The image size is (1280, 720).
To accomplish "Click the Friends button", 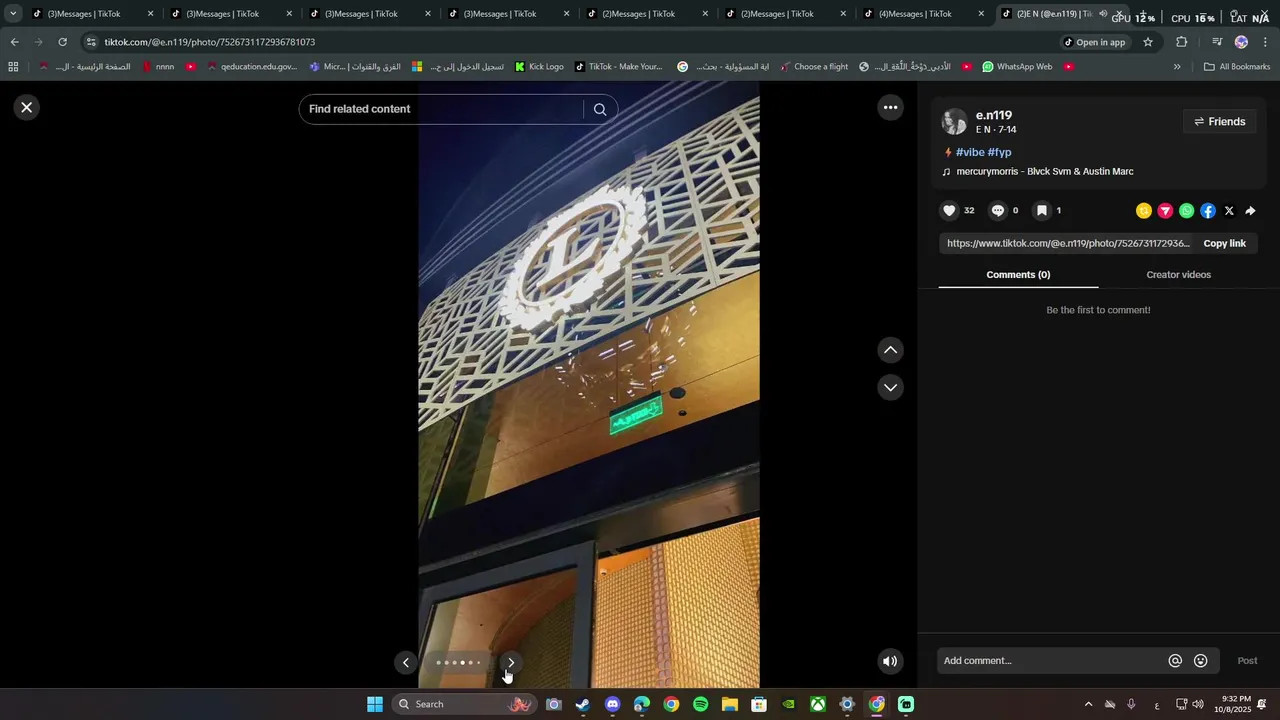I will point(1219,122).
